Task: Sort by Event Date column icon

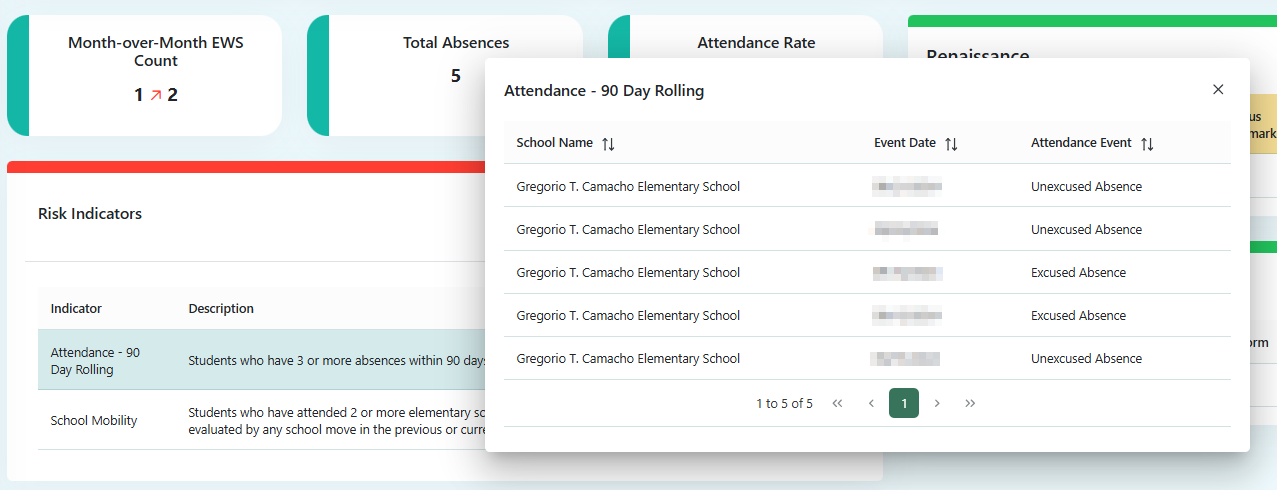Action: pyautogui.click(x=951, y=144)
